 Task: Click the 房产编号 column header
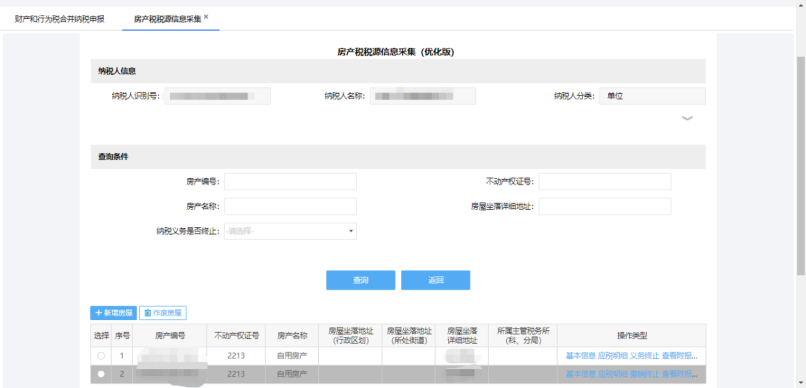(170, 336)
